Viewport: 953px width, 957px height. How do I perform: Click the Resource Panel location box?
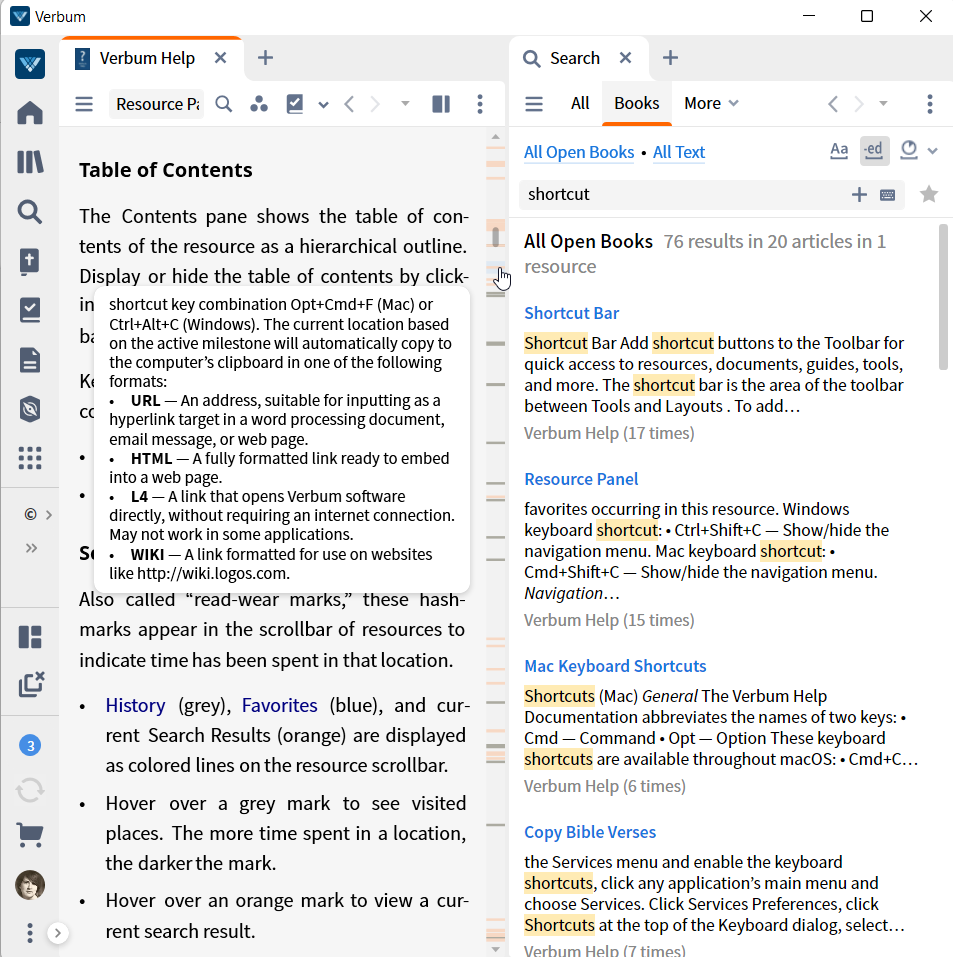click(156, 104)
